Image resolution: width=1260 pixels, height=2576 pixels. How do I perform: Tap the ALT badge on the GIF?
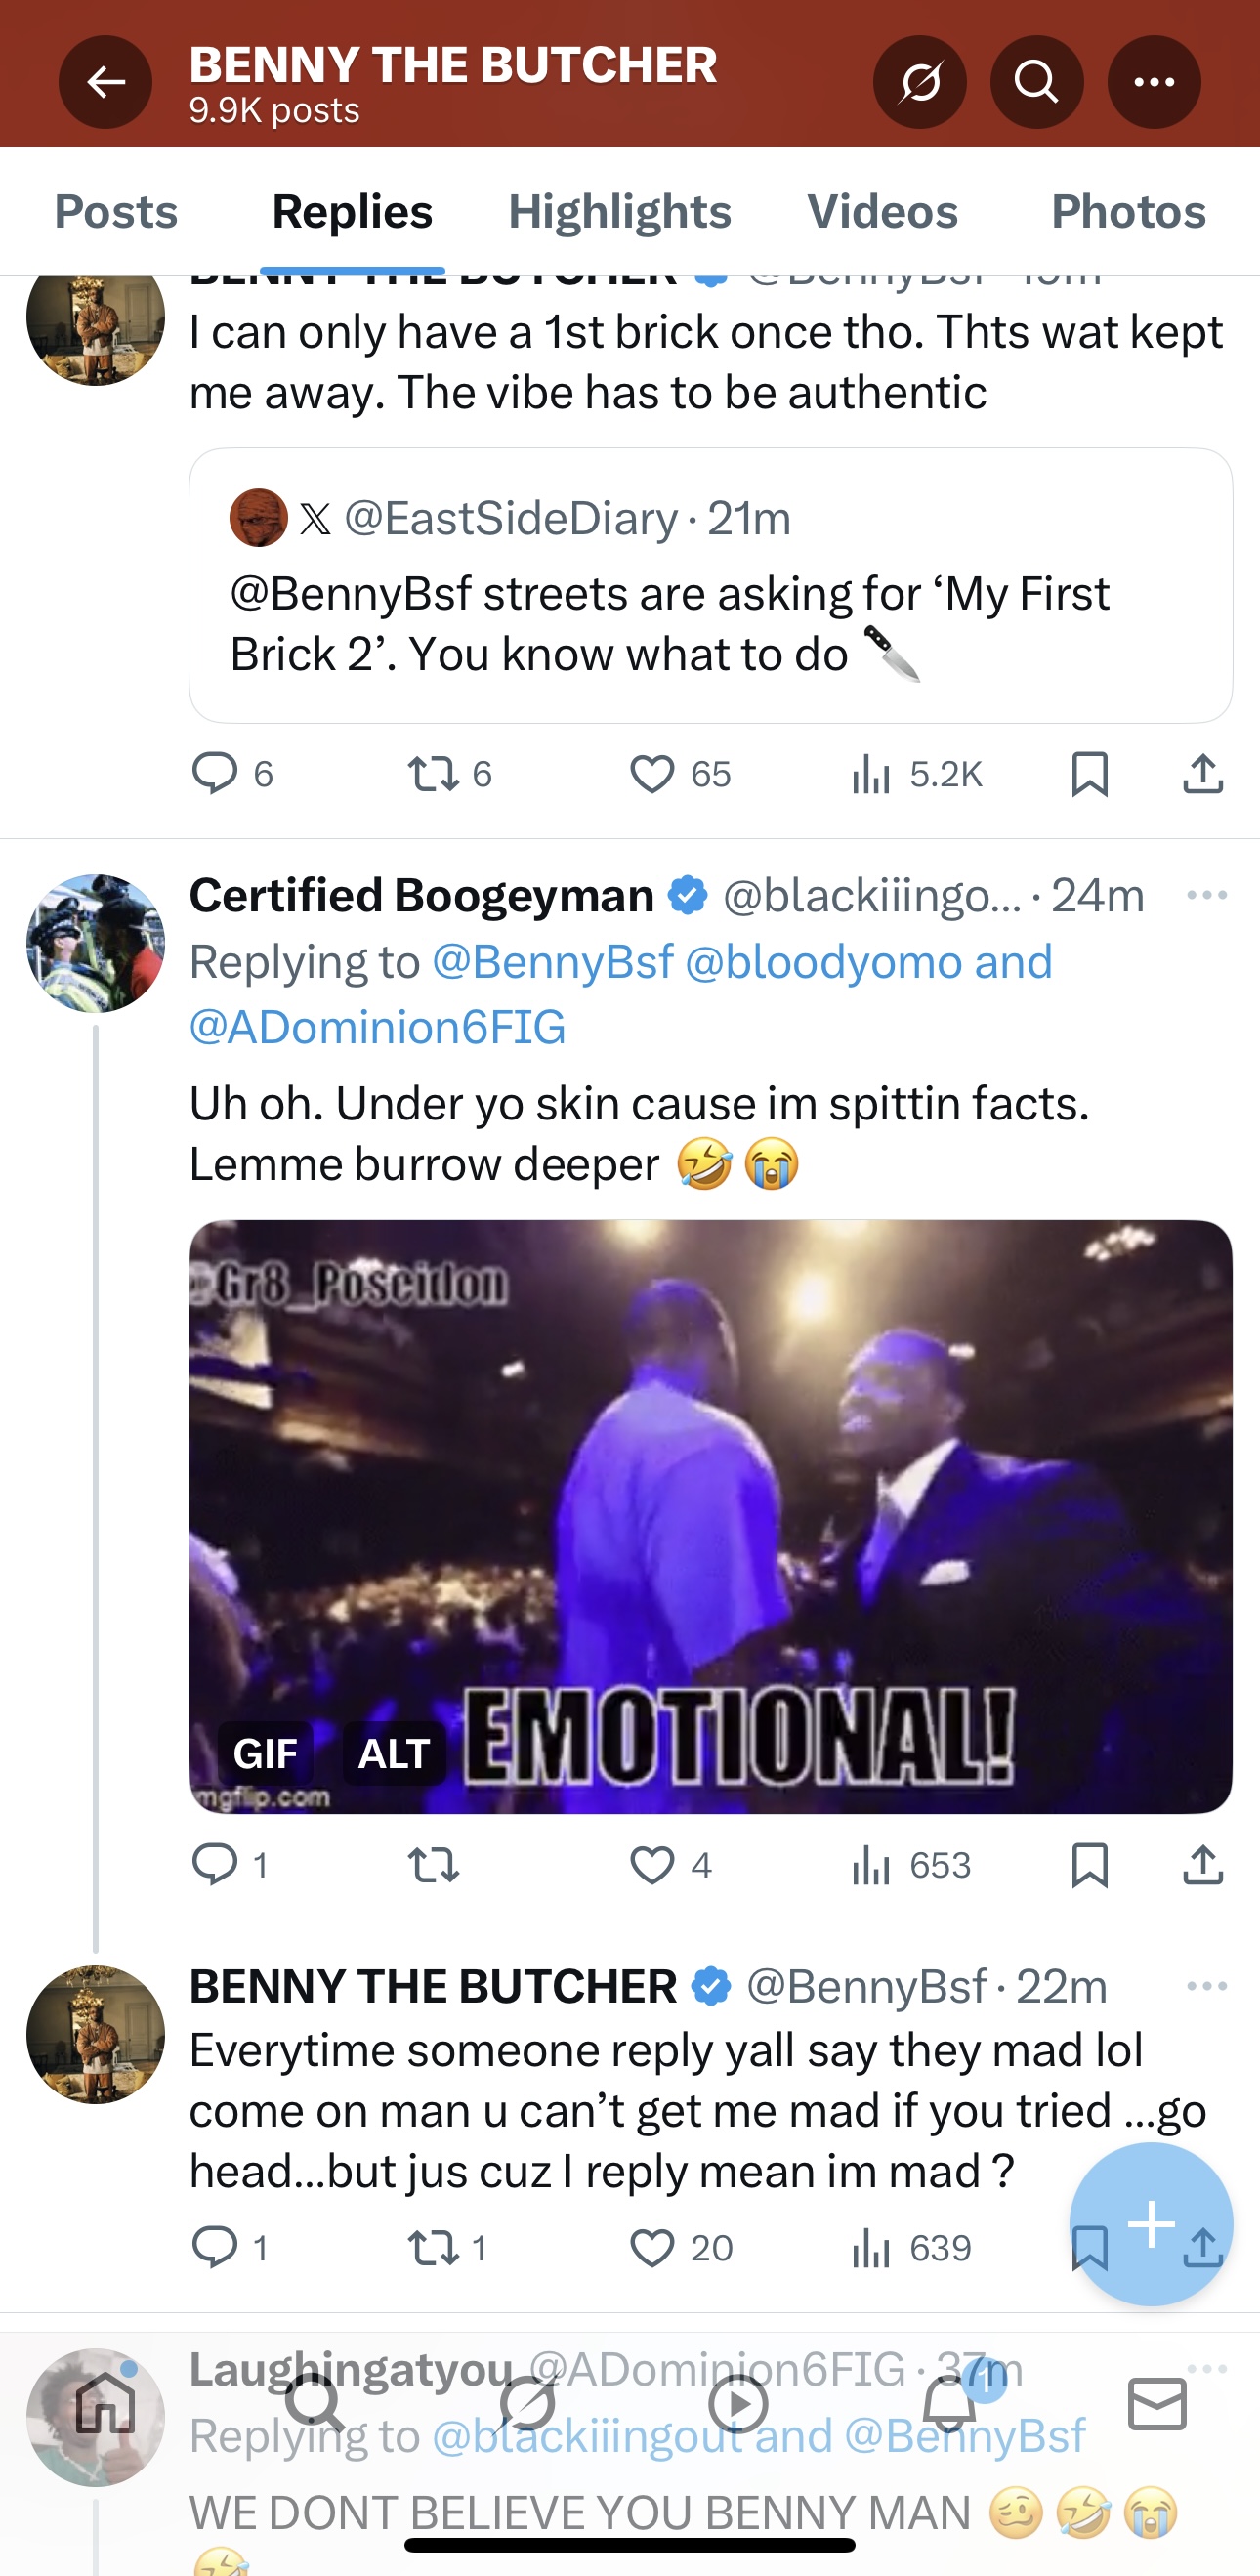pos(394,1753)
